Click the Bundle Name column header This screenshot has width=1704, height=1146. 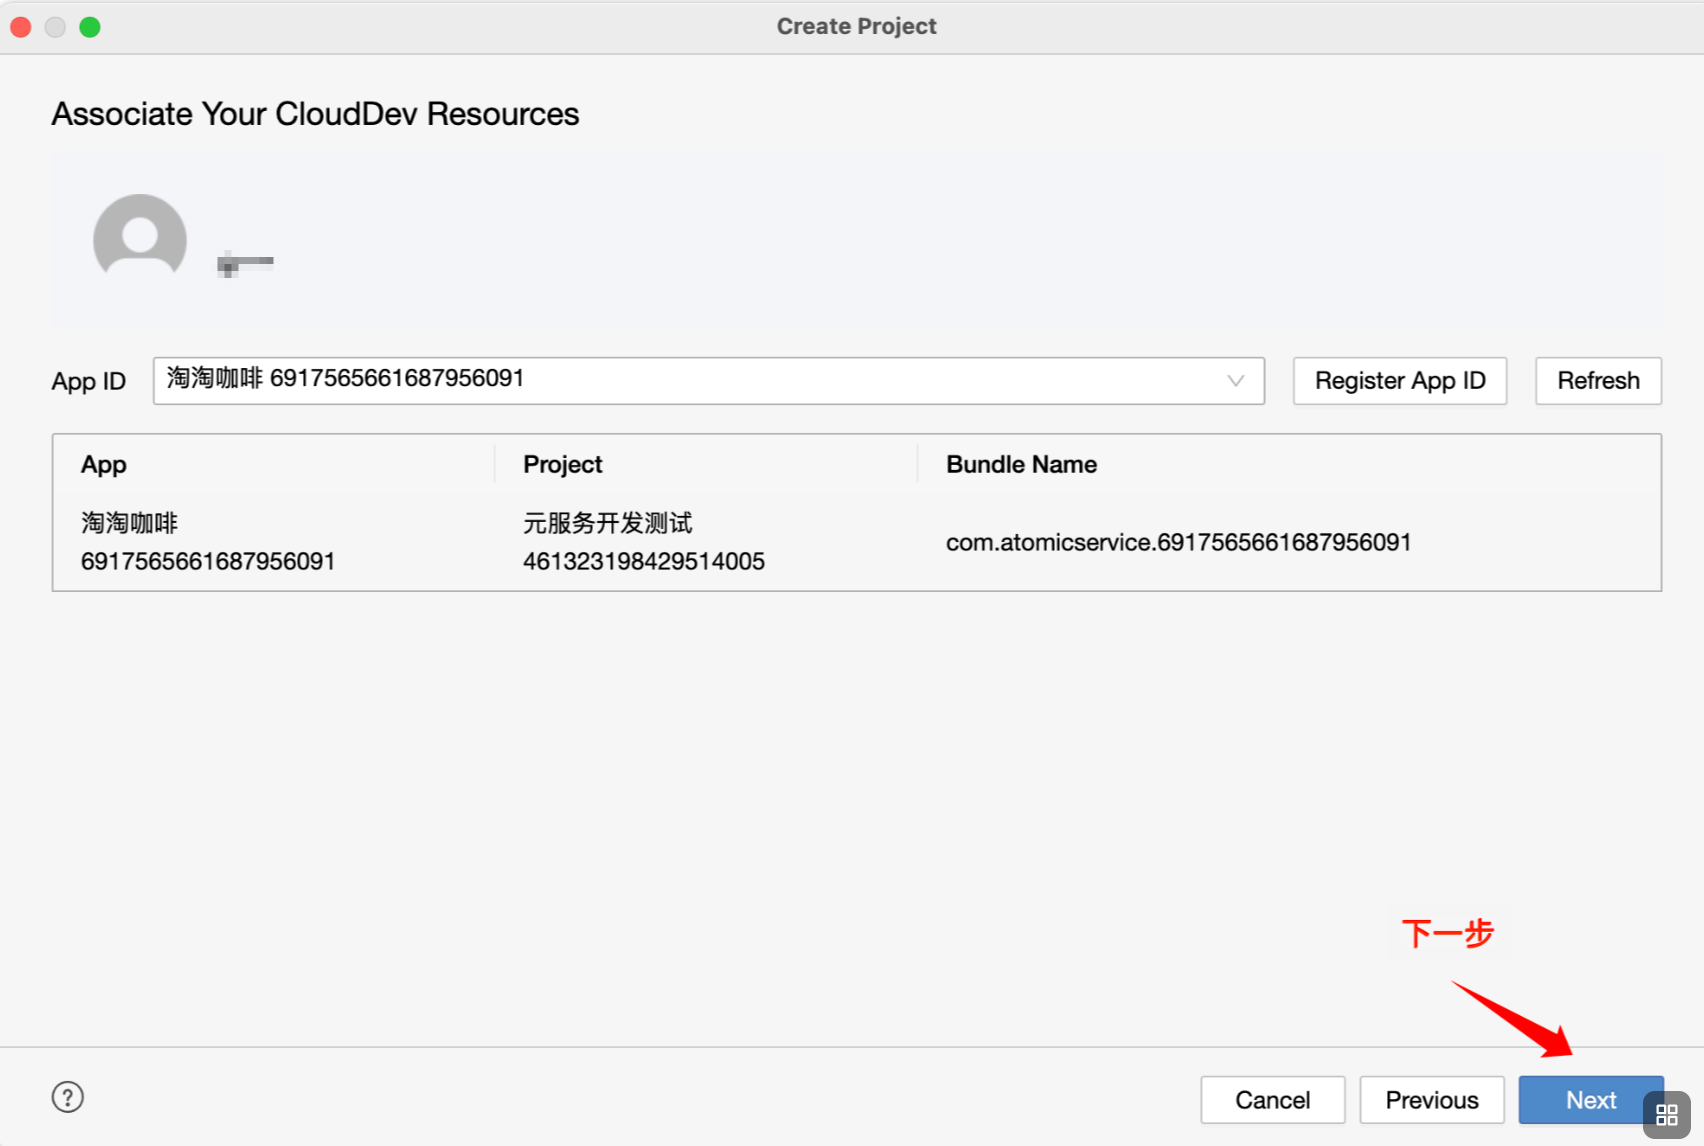(1021, 465)
